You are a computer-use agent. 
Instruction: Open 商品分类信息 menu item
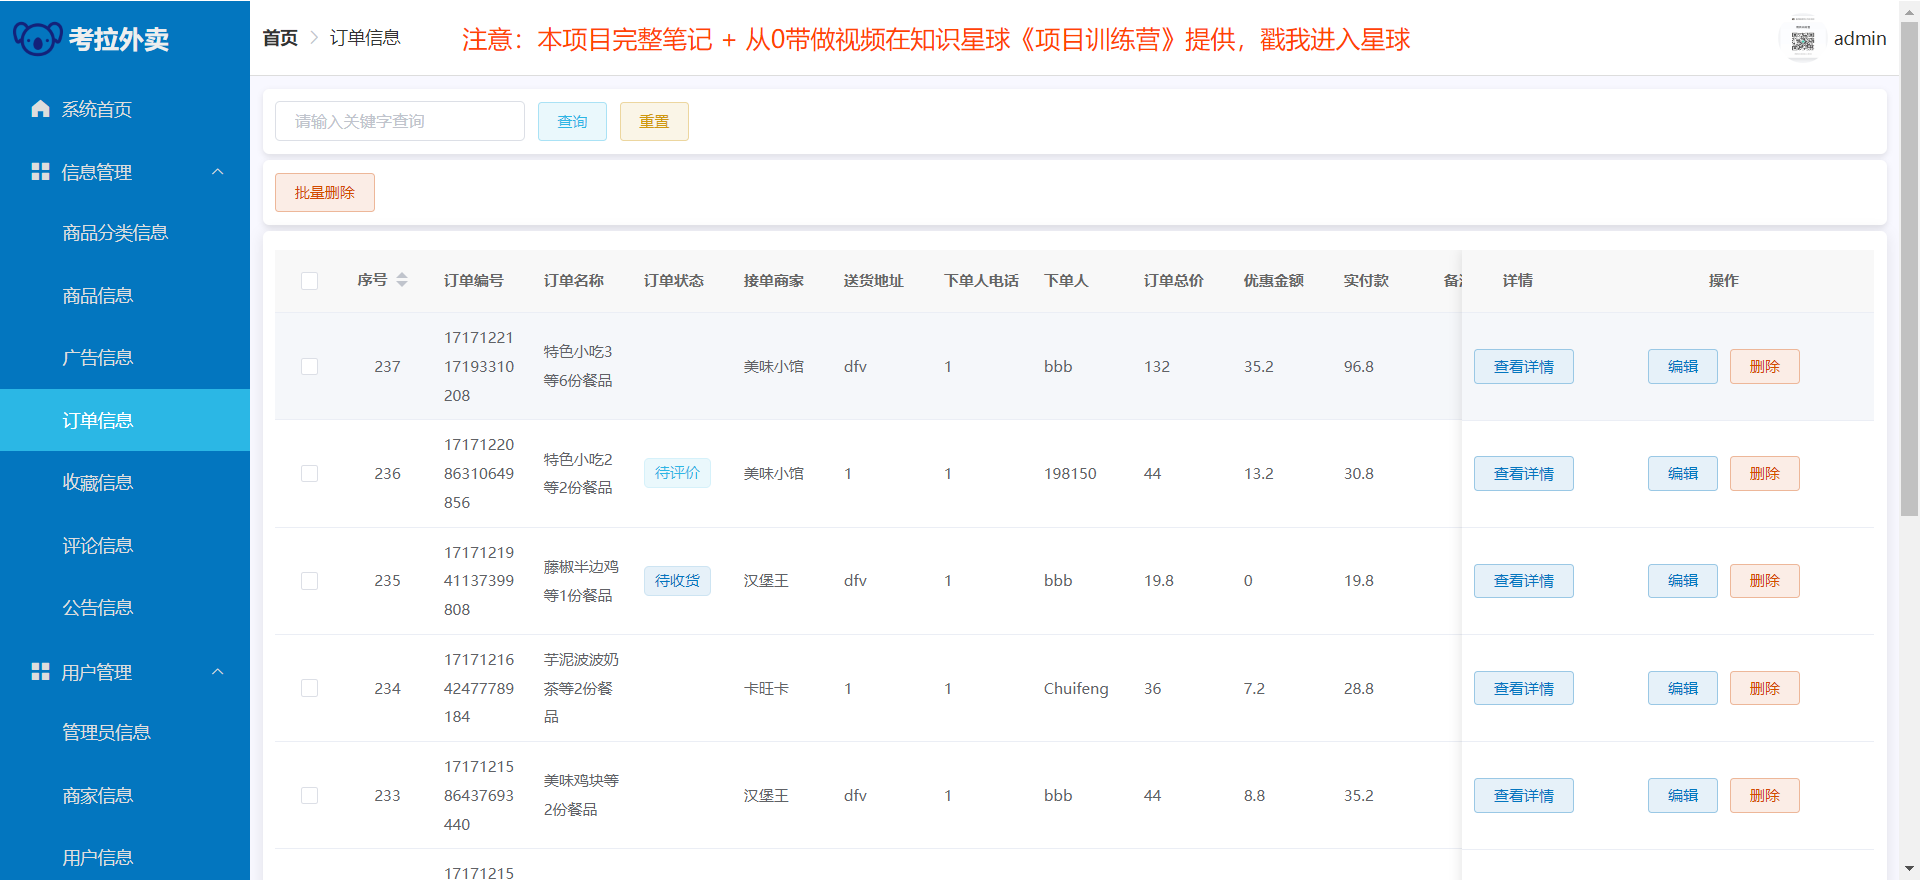125,233
